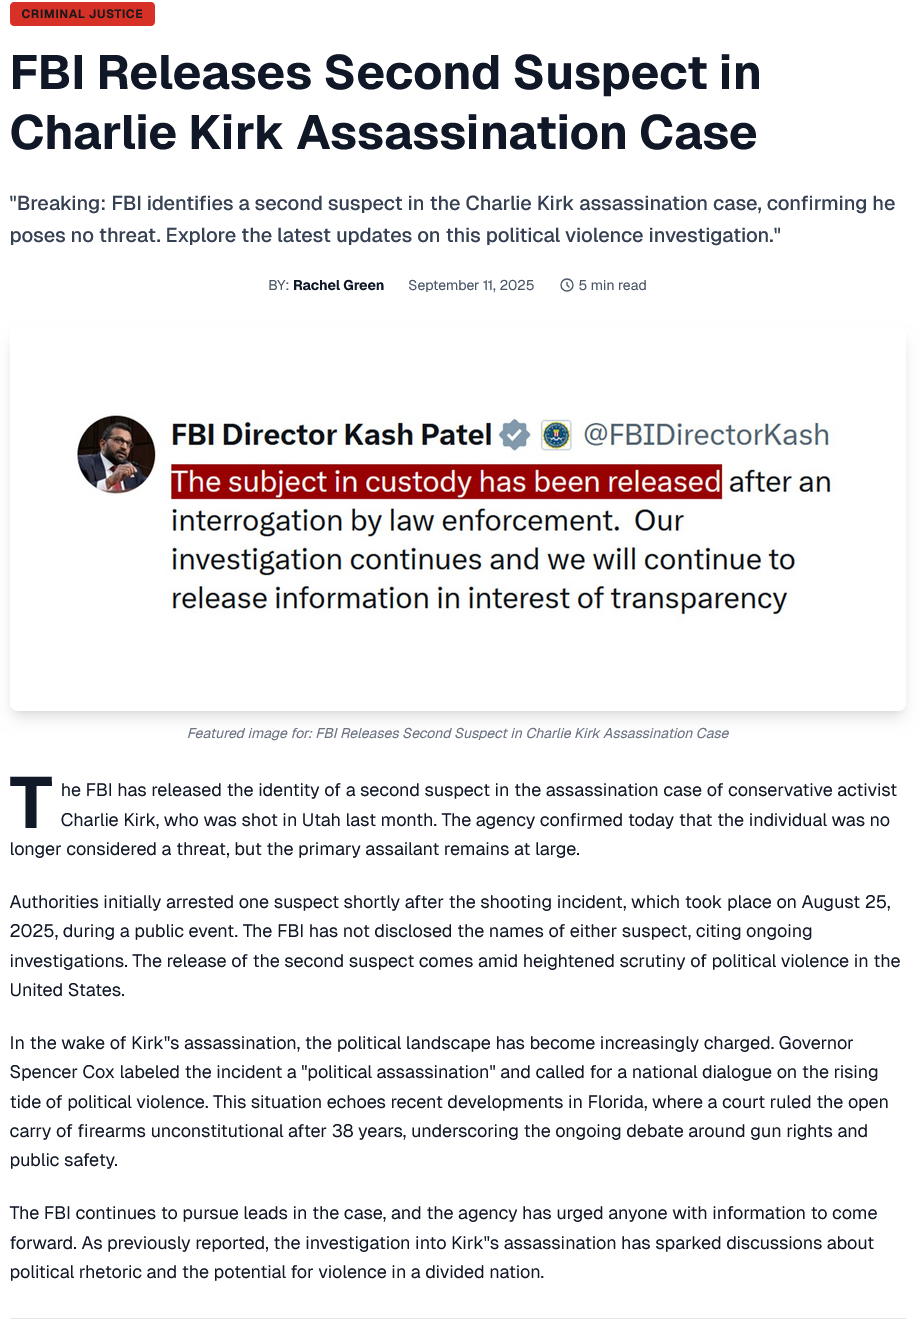This screenshot has width=920, height=1329.
Task: Click the large drop cap letter T
Action: click(31, 803)
